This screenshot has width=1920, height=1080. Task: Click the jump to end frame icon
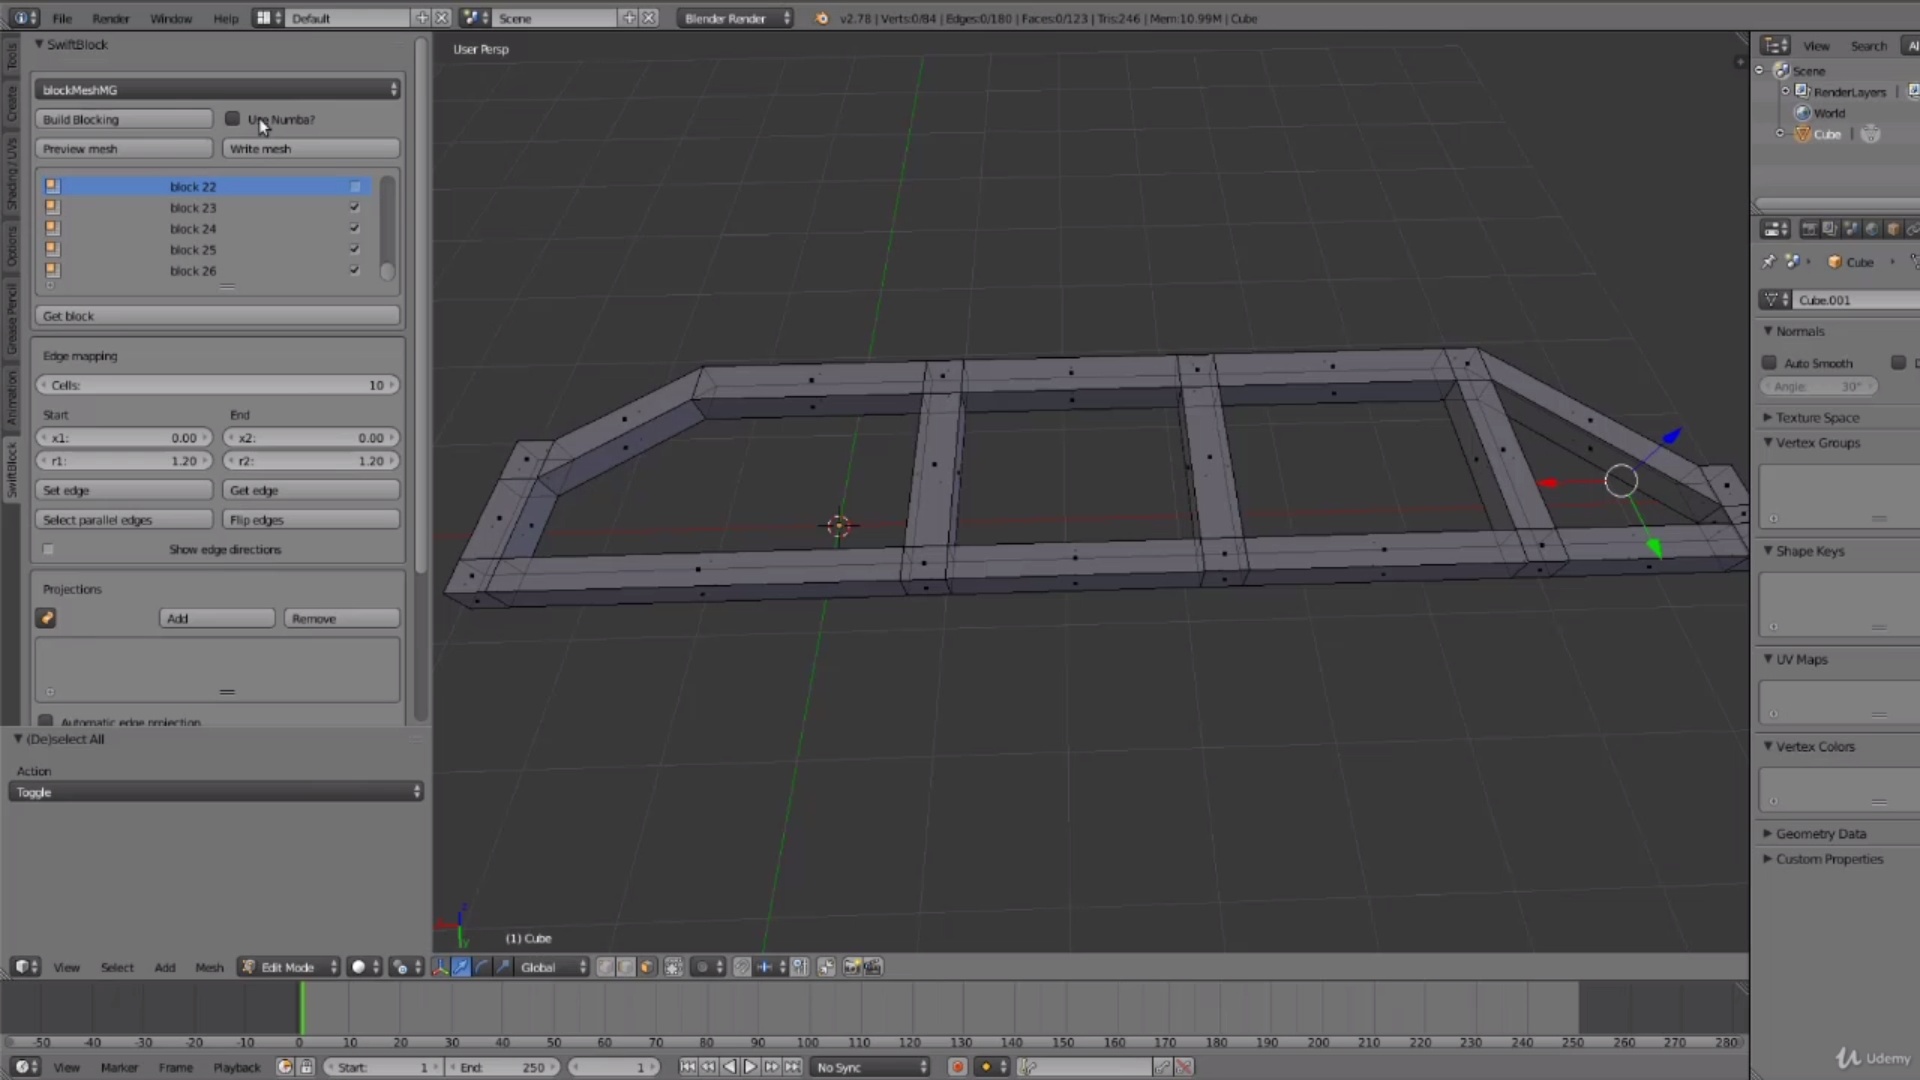pyautogui.click(x=793, y=1067)
